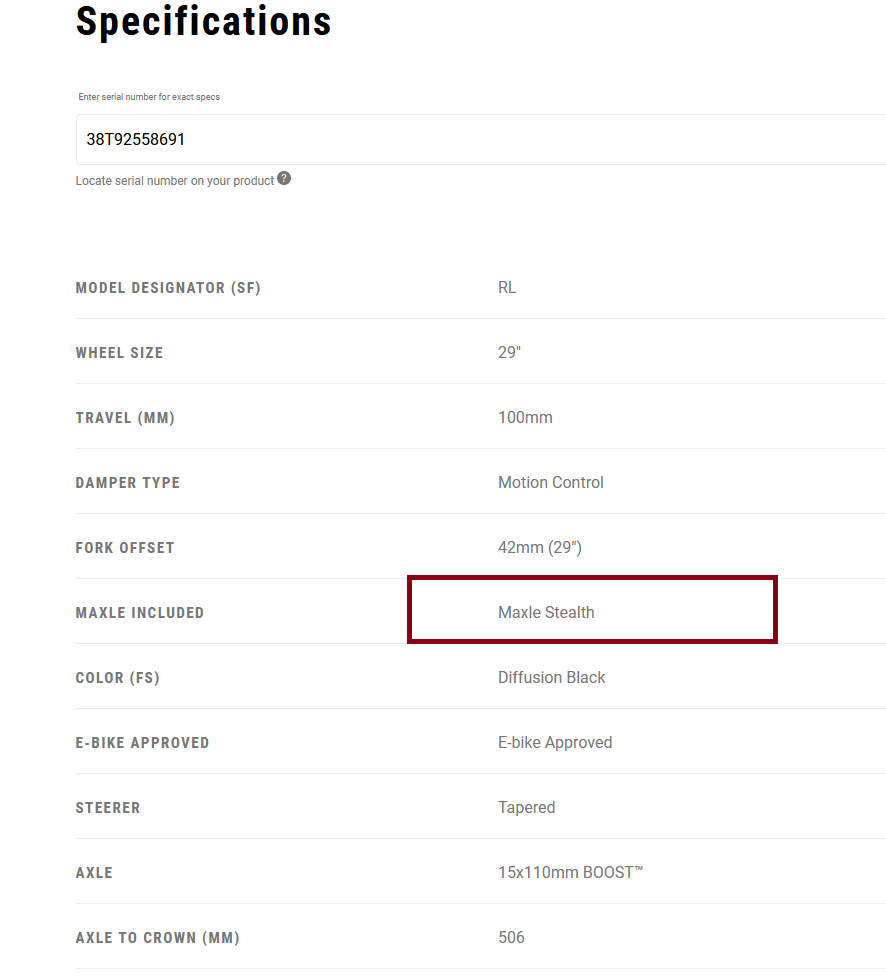Viewport: 886px width, 976px height.
Task: Click the 15x110mm BOOST axle value
Action: [x=570, y=873]
